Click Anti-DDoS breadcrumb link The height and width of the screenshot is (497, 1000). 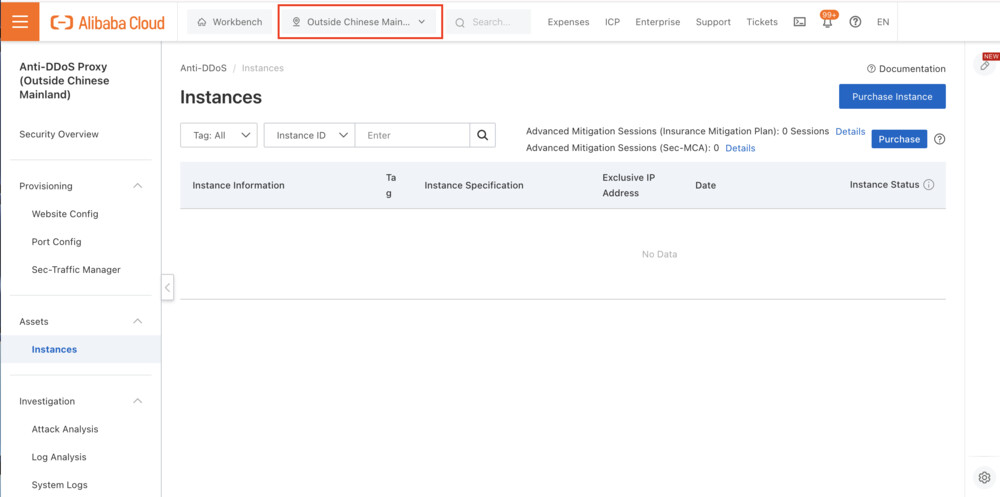click(x=203, y=68)
